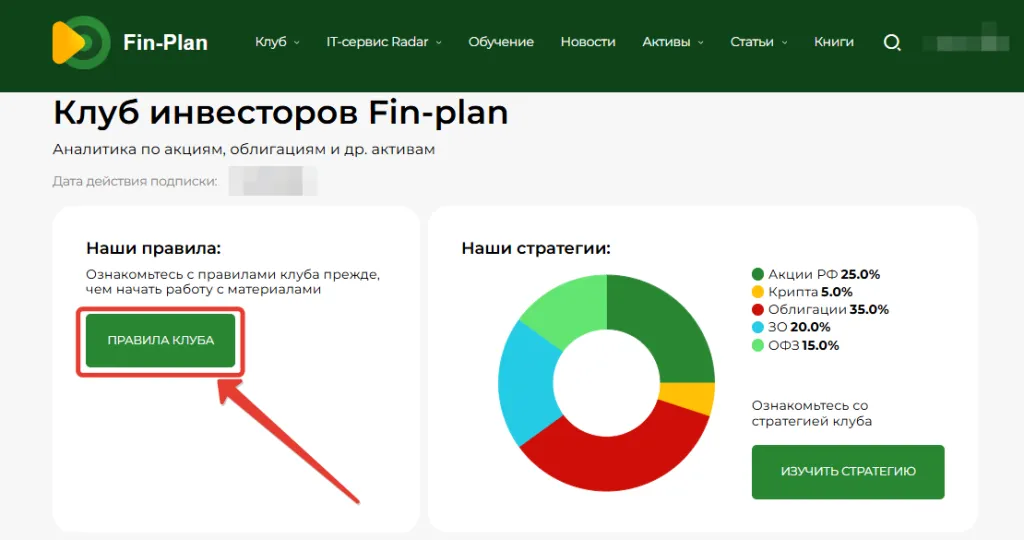Open the Клуб menu item
This screenshot has width=1024, height=540.
[270, 42]
